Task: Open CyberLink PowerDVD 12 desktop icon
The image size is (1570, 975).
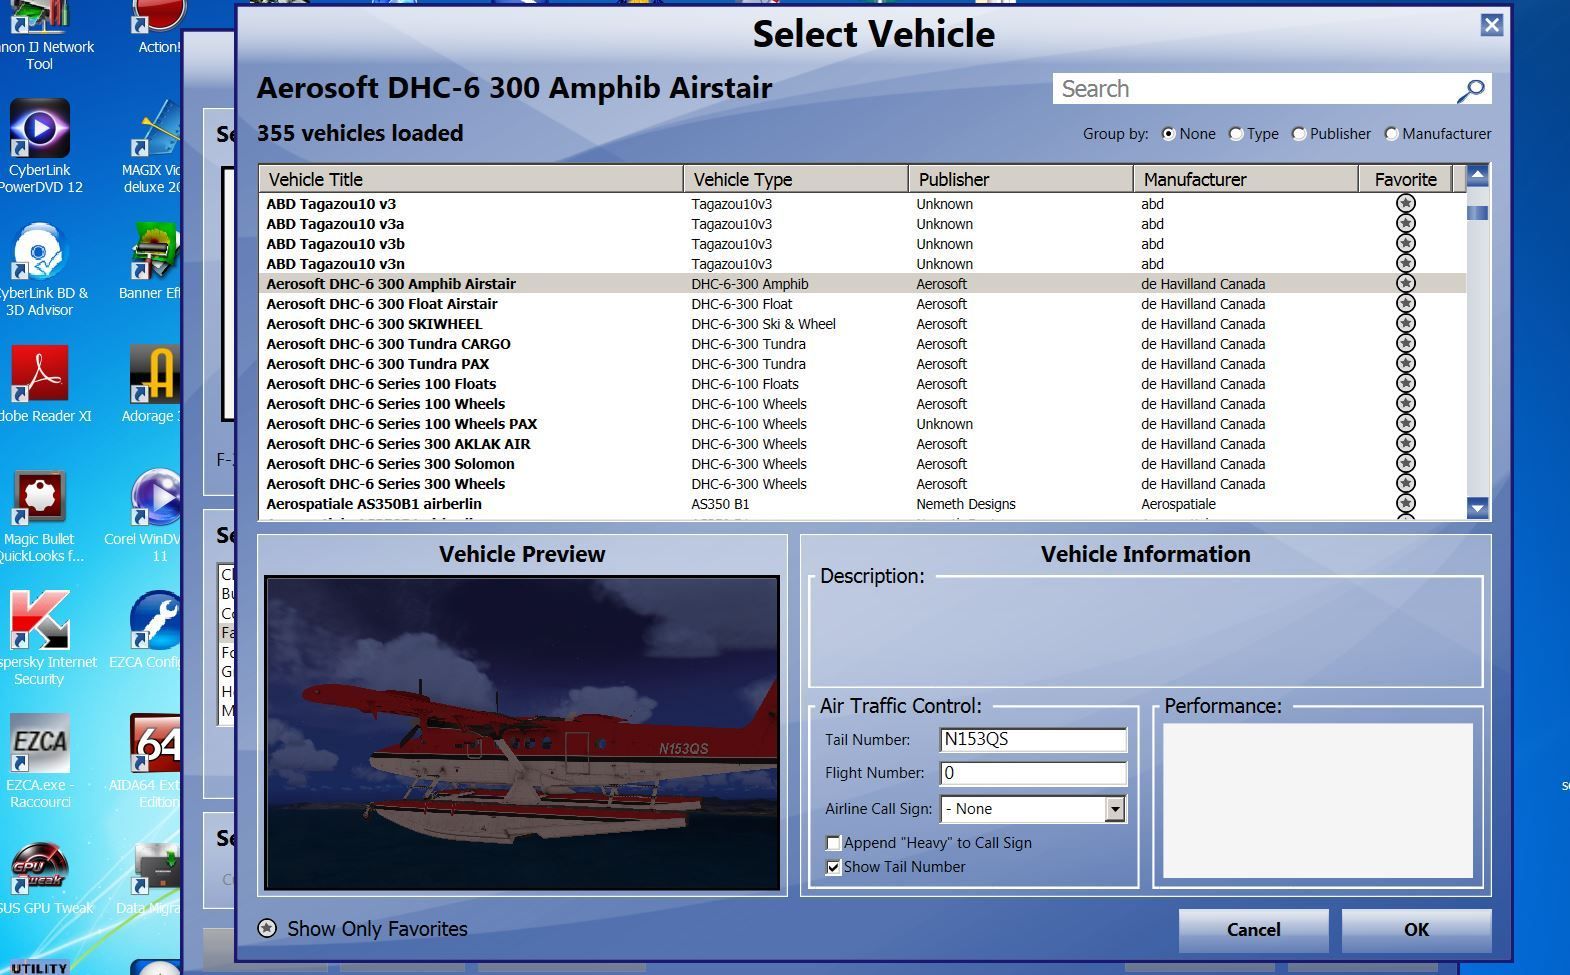Action: coord(40,147)
